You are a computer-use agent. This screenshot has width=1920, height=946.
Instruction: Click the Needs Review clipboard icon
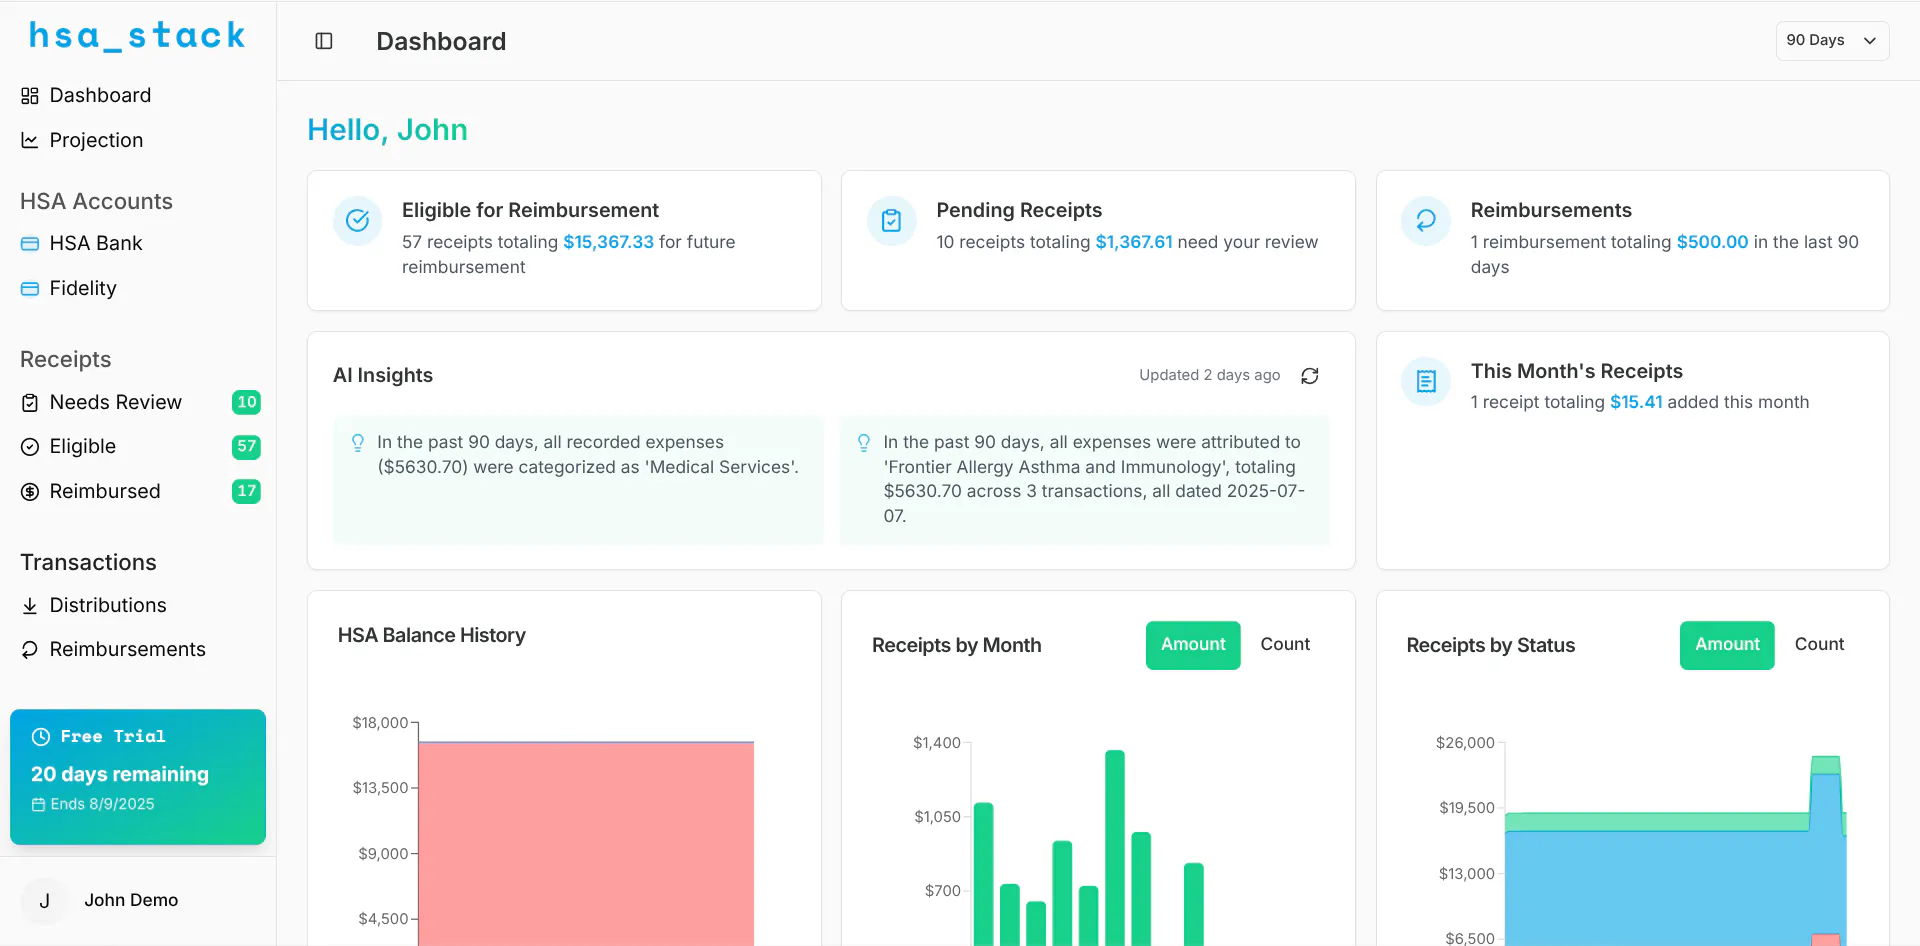pyautogui.click(x=30, y=403)
